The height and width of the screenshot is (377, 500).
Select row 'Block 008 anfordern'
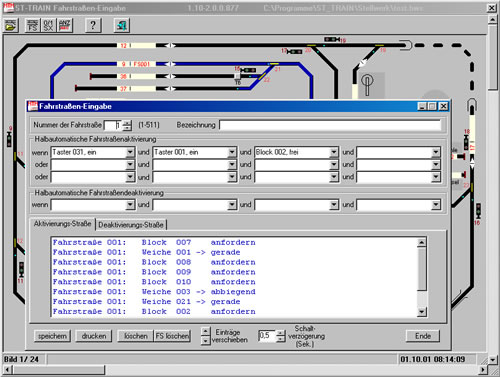pos(154,262)
